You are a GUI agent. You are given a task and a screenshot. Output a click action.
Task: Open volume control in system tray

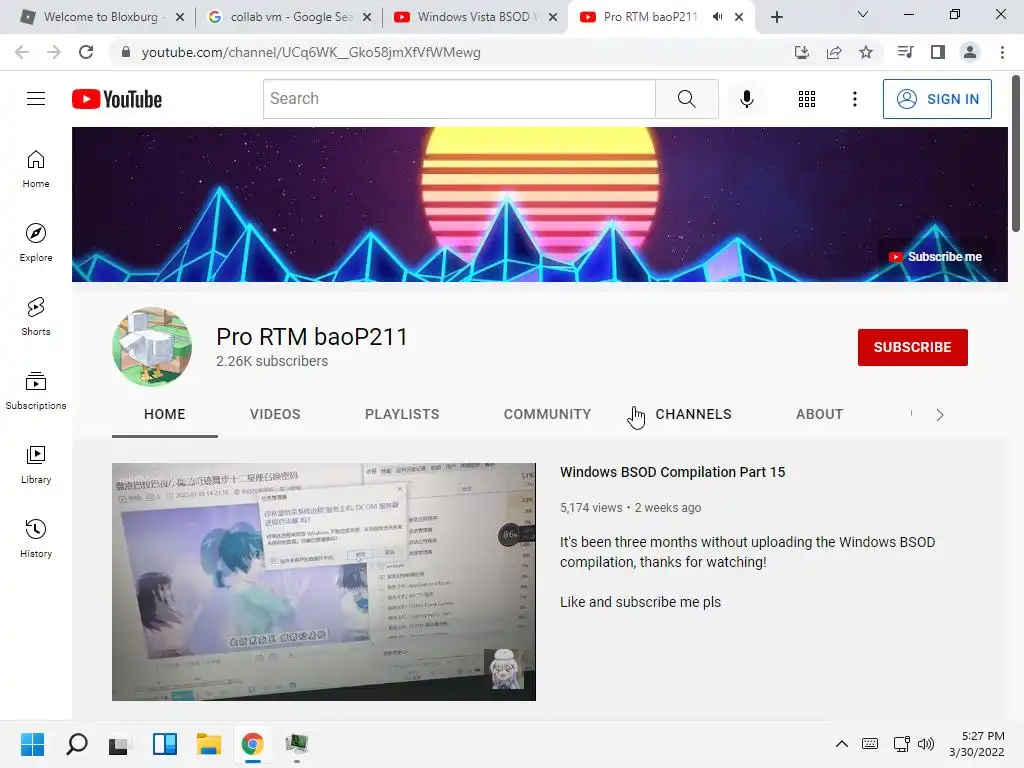tap(926, 744)
